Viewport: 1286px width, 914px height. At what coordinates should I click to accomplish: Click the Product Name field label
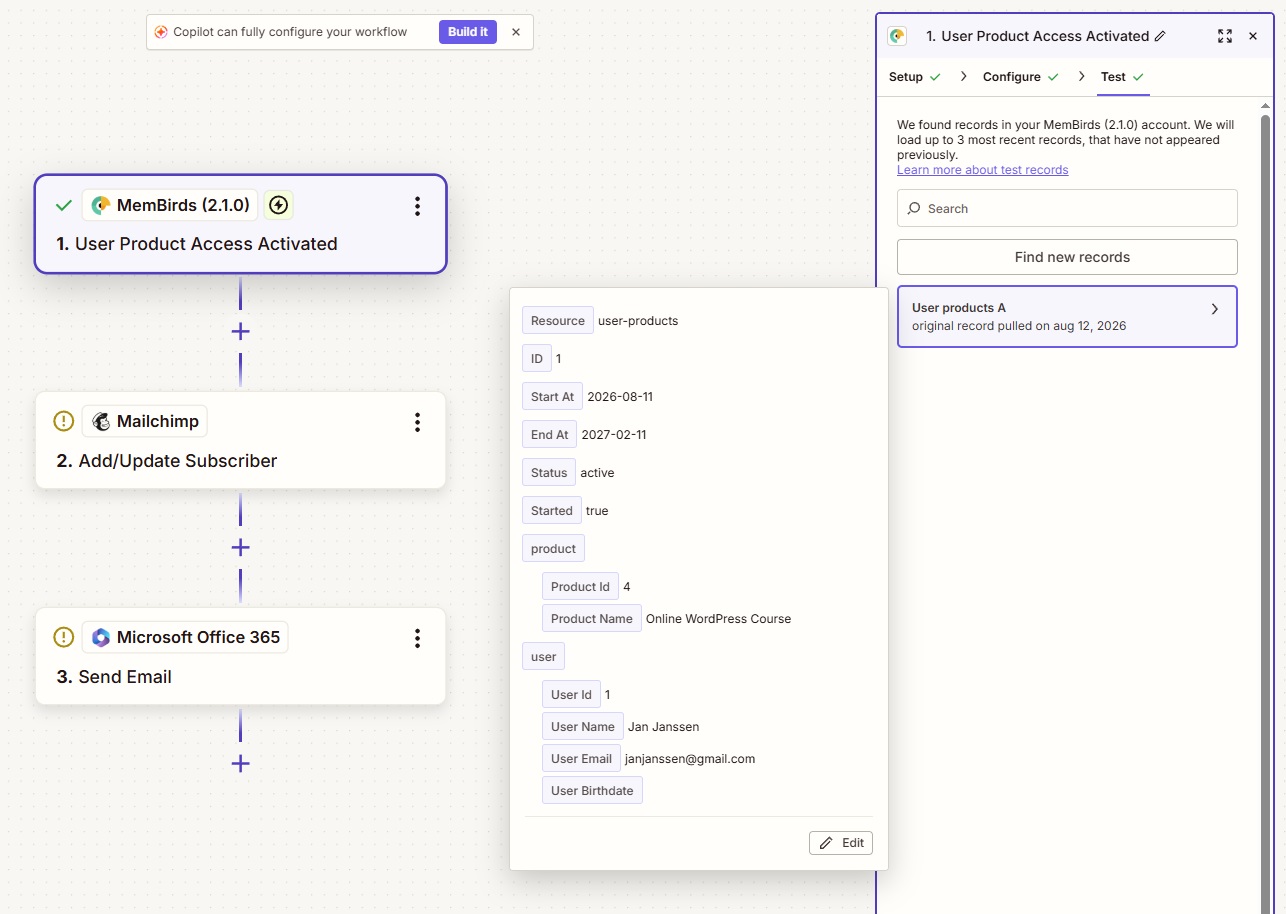click(x=592, y=618)
